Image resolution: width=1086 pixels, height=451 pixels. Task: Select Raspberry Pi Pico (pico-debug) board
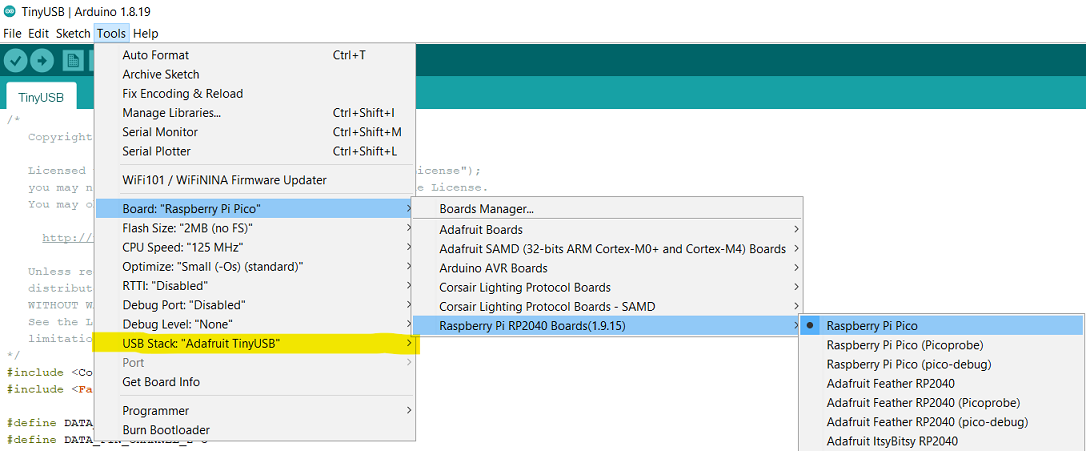tap(941, 364)
